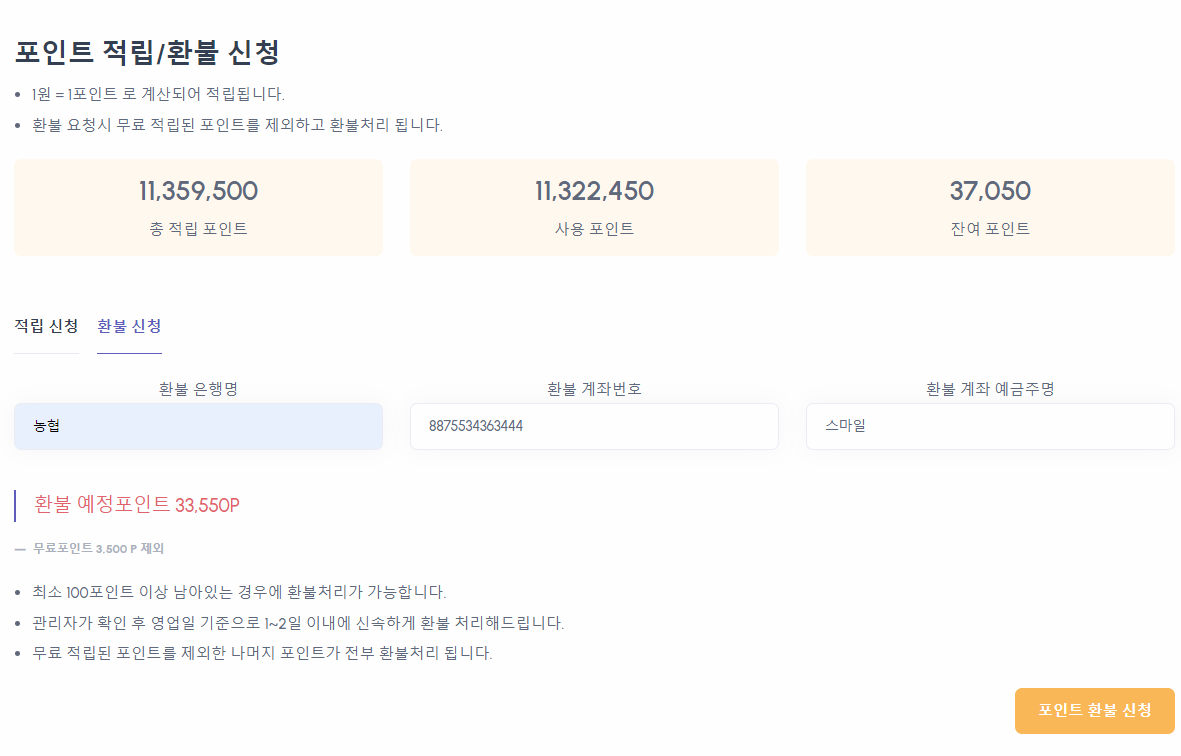Open the 환불 은행명 bank selector showing 농협
Viewport: 1181px width, 756px height.
198,425
